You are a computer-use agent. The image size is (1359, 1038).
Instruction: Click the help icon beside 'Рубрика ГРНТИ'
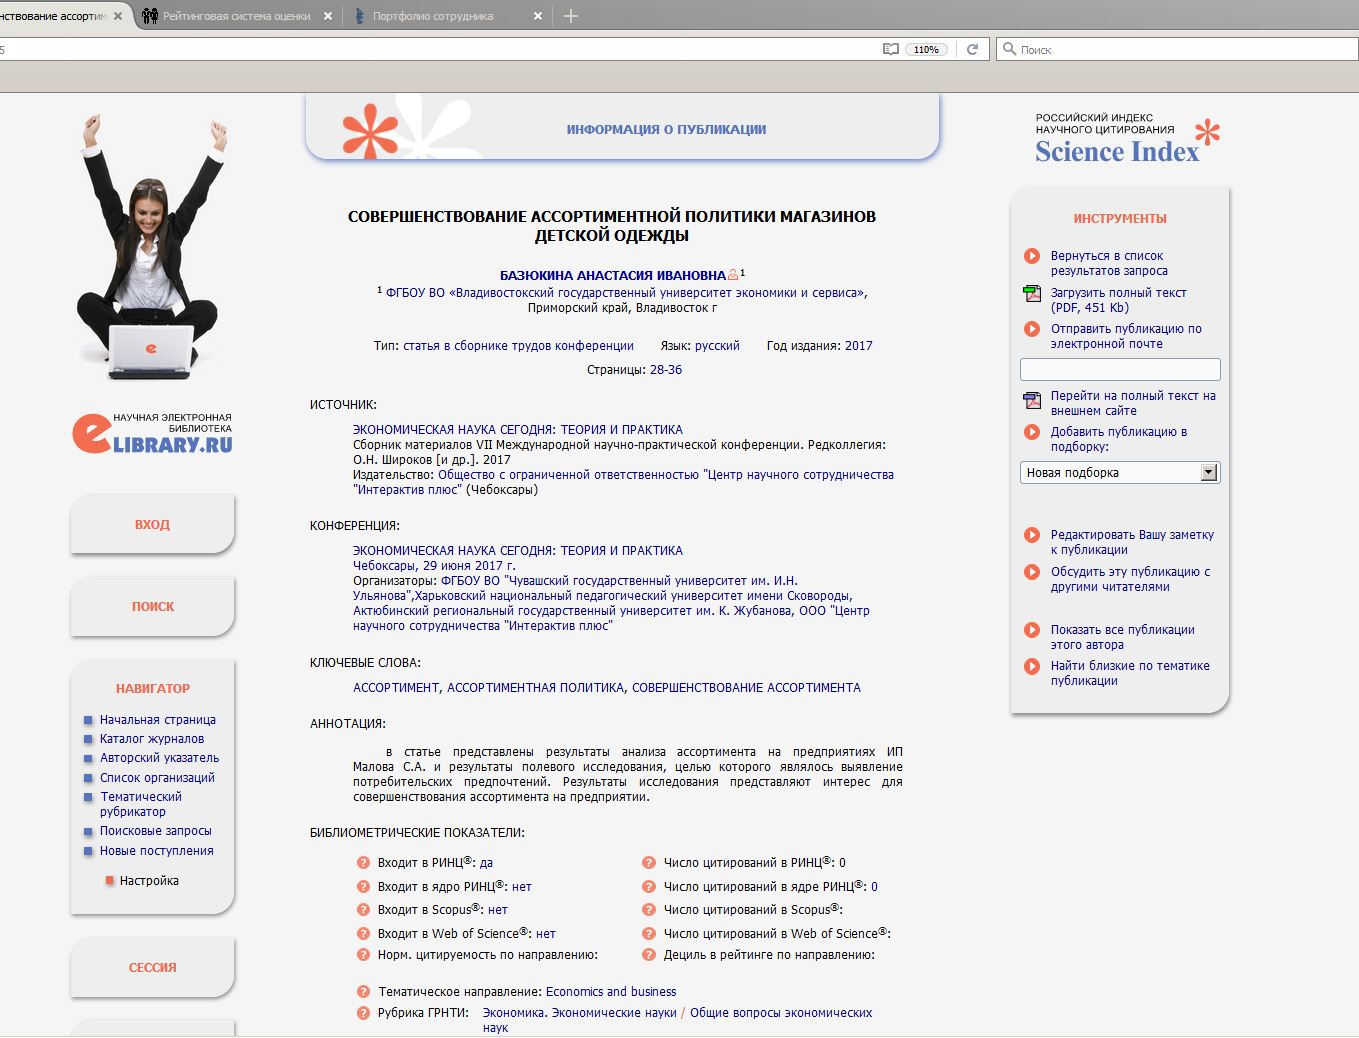click(364, 1013)
